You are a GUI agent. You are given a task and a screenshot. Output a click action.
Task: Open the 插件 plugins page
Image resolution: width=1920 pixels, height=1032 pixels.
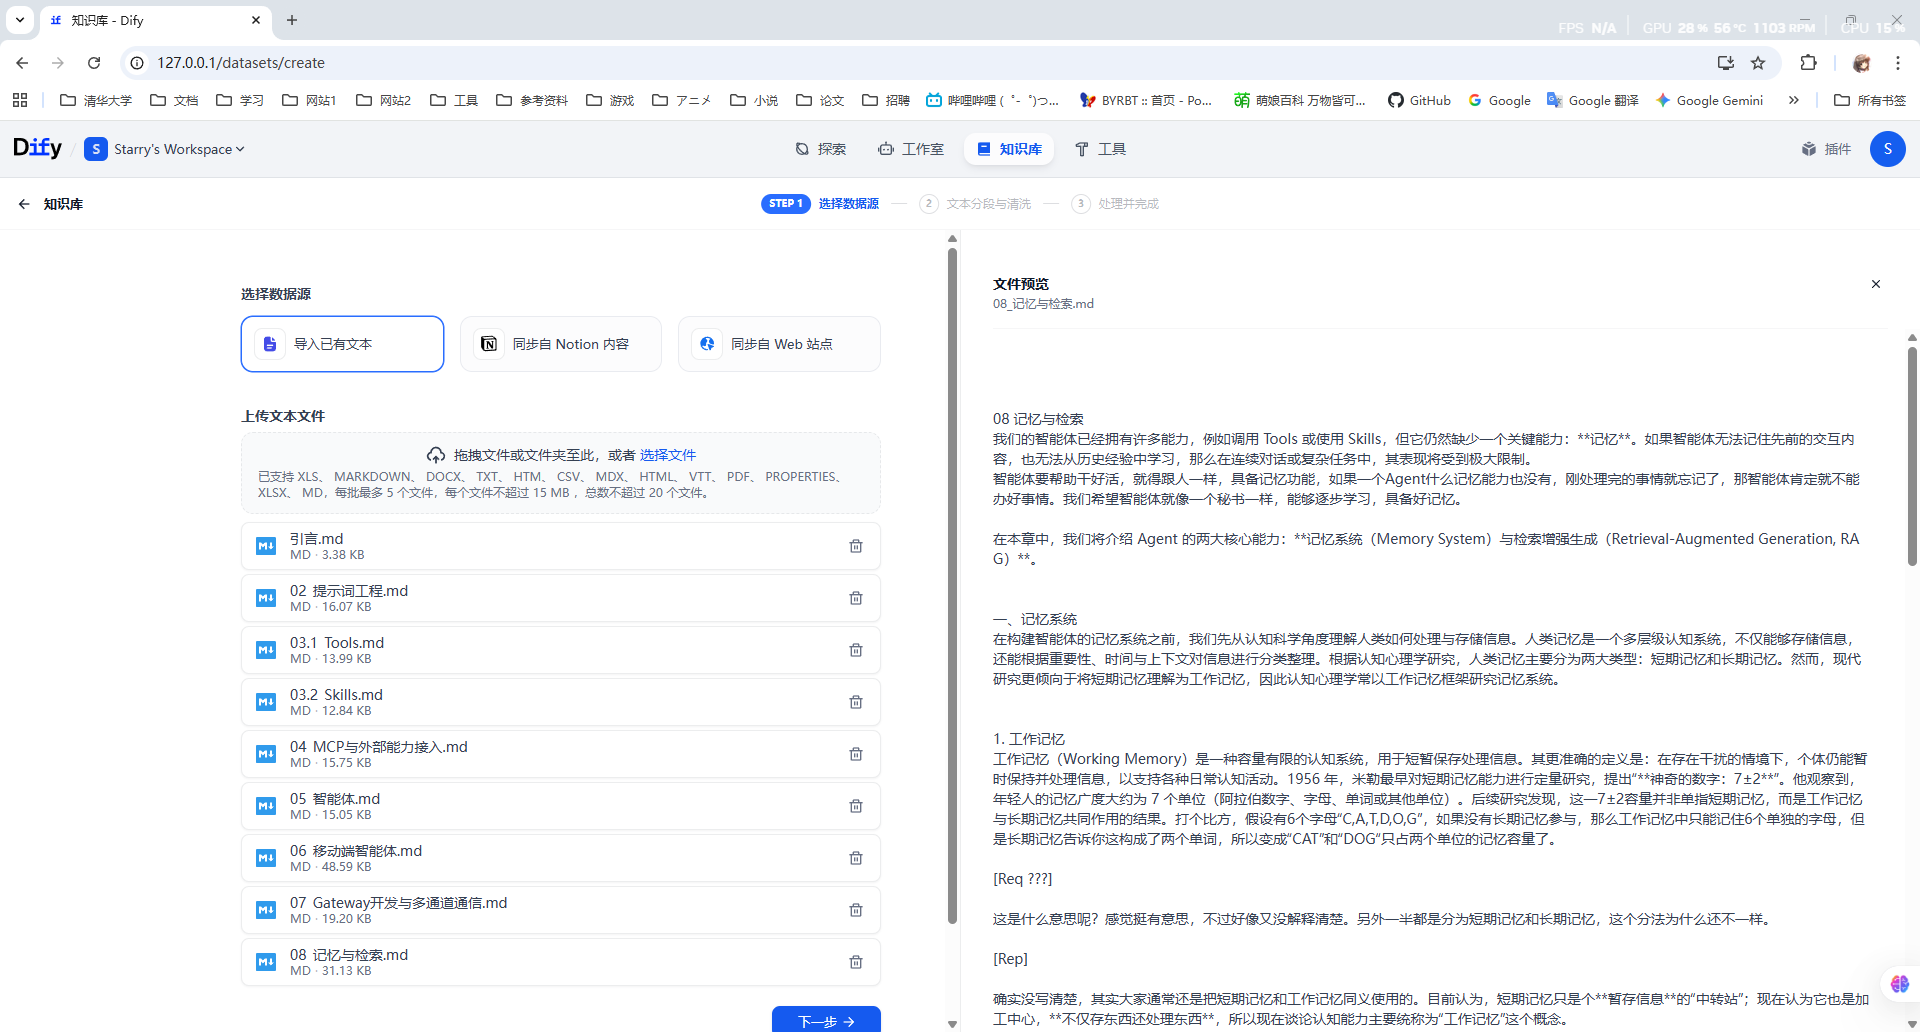click(x=1826, y=149)
